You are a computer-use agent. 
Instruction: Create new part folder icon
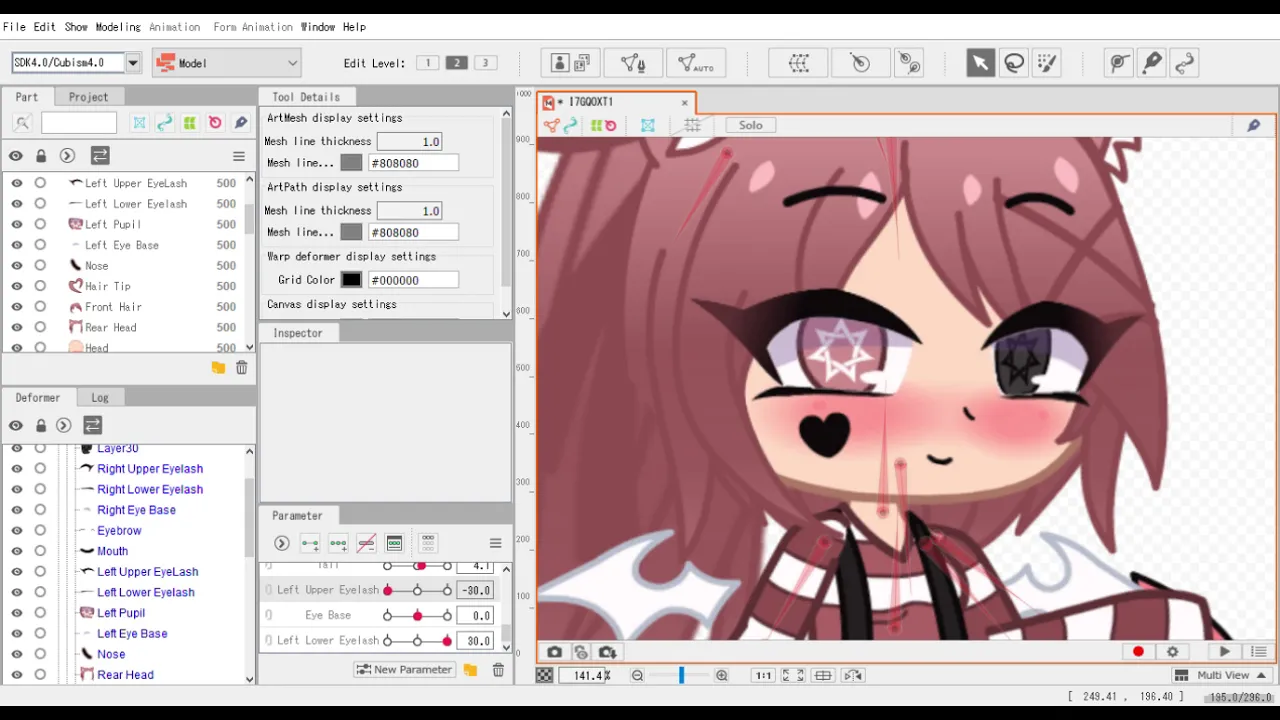point(218,368)
